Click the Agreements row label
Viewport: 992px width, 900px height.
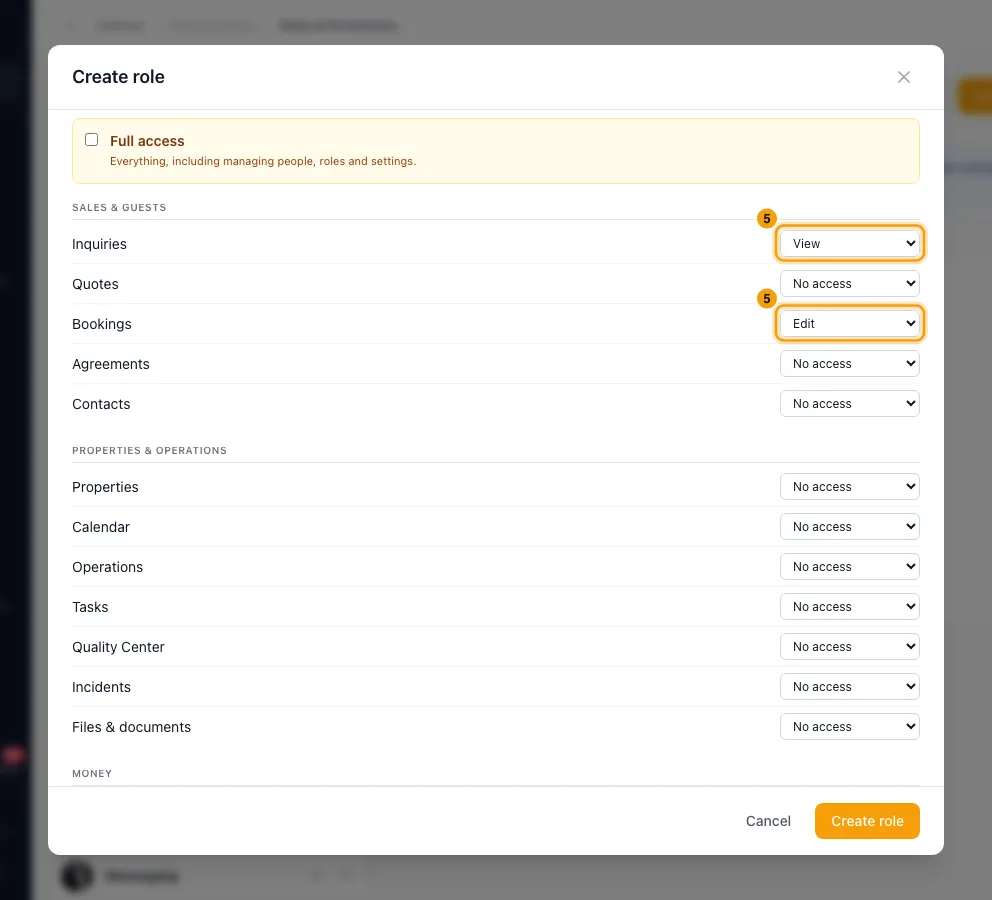(x=111, y=364)
